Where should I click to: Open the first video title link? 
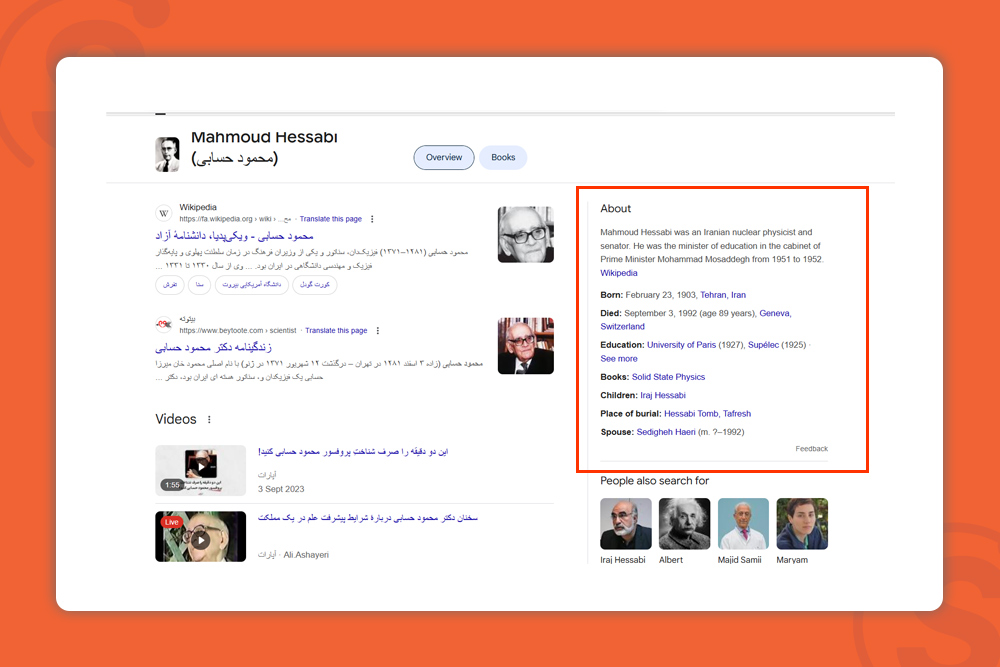(x=353, y=451)
